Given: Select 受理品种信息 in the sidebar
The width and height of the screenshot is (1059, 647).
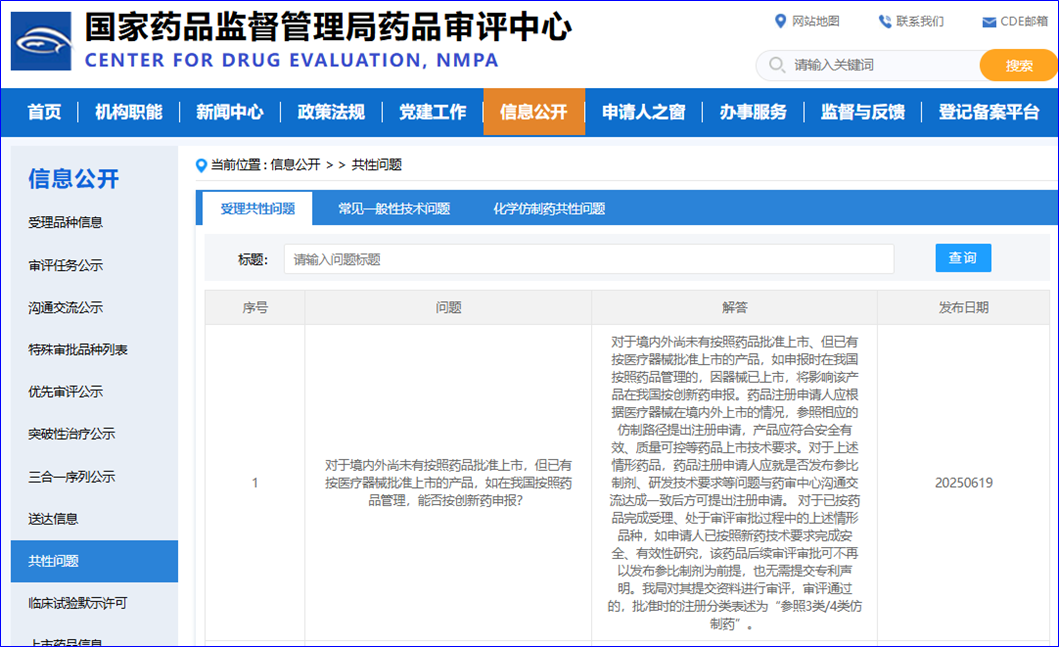Looking at the screenshot, I should pos(66,222).
